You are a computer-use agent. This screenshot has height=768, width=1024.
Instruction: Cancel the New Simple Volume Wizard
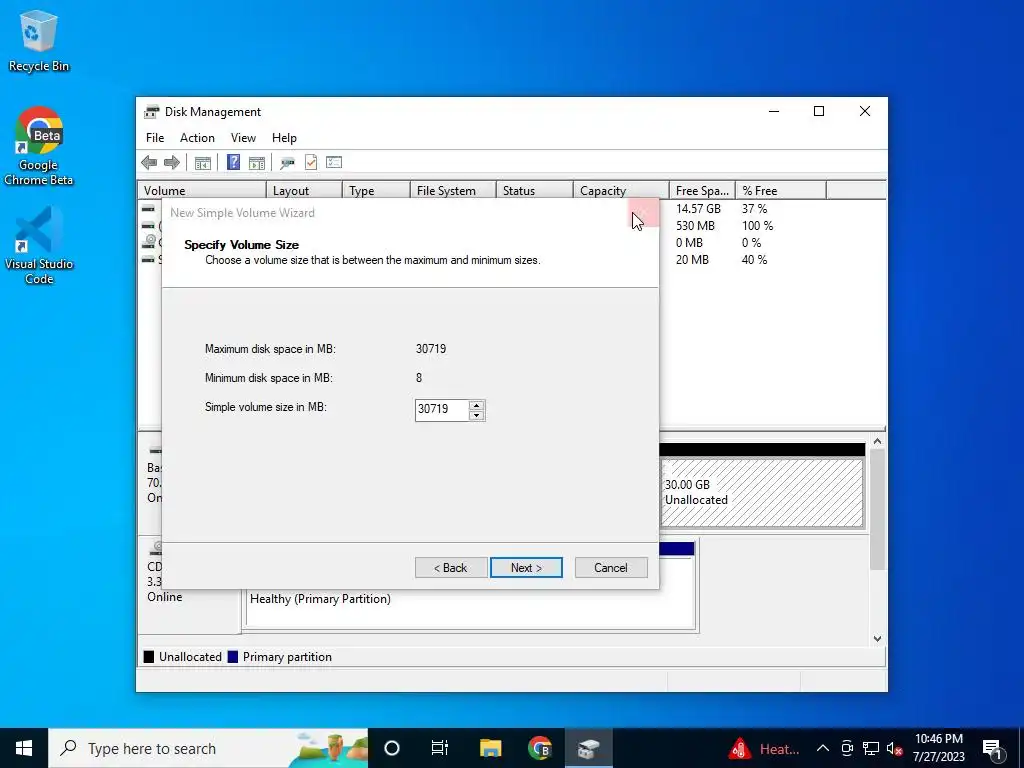611,568
